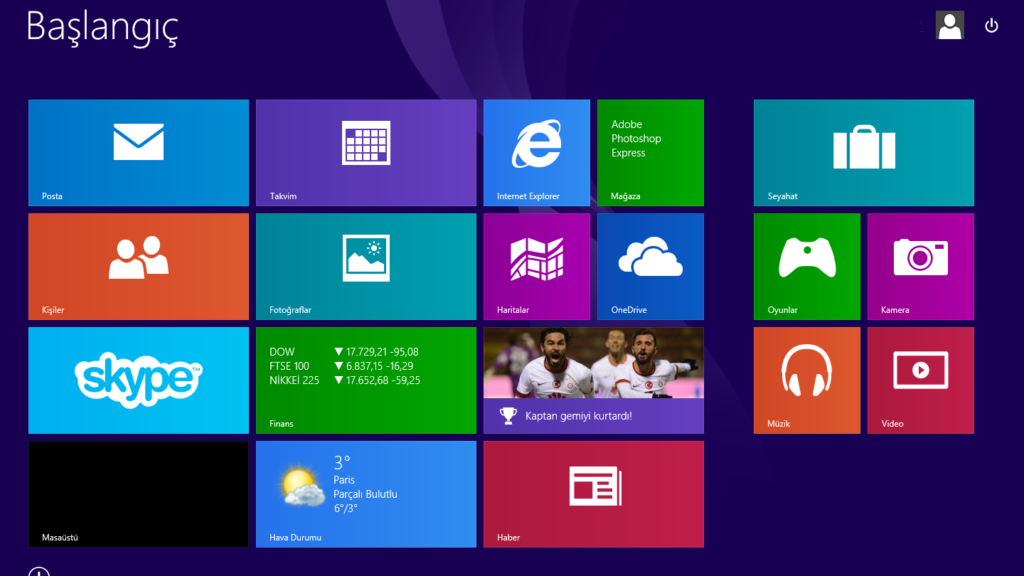Start the Skype app
The image size is (1024, 576).
click(138, 380)
